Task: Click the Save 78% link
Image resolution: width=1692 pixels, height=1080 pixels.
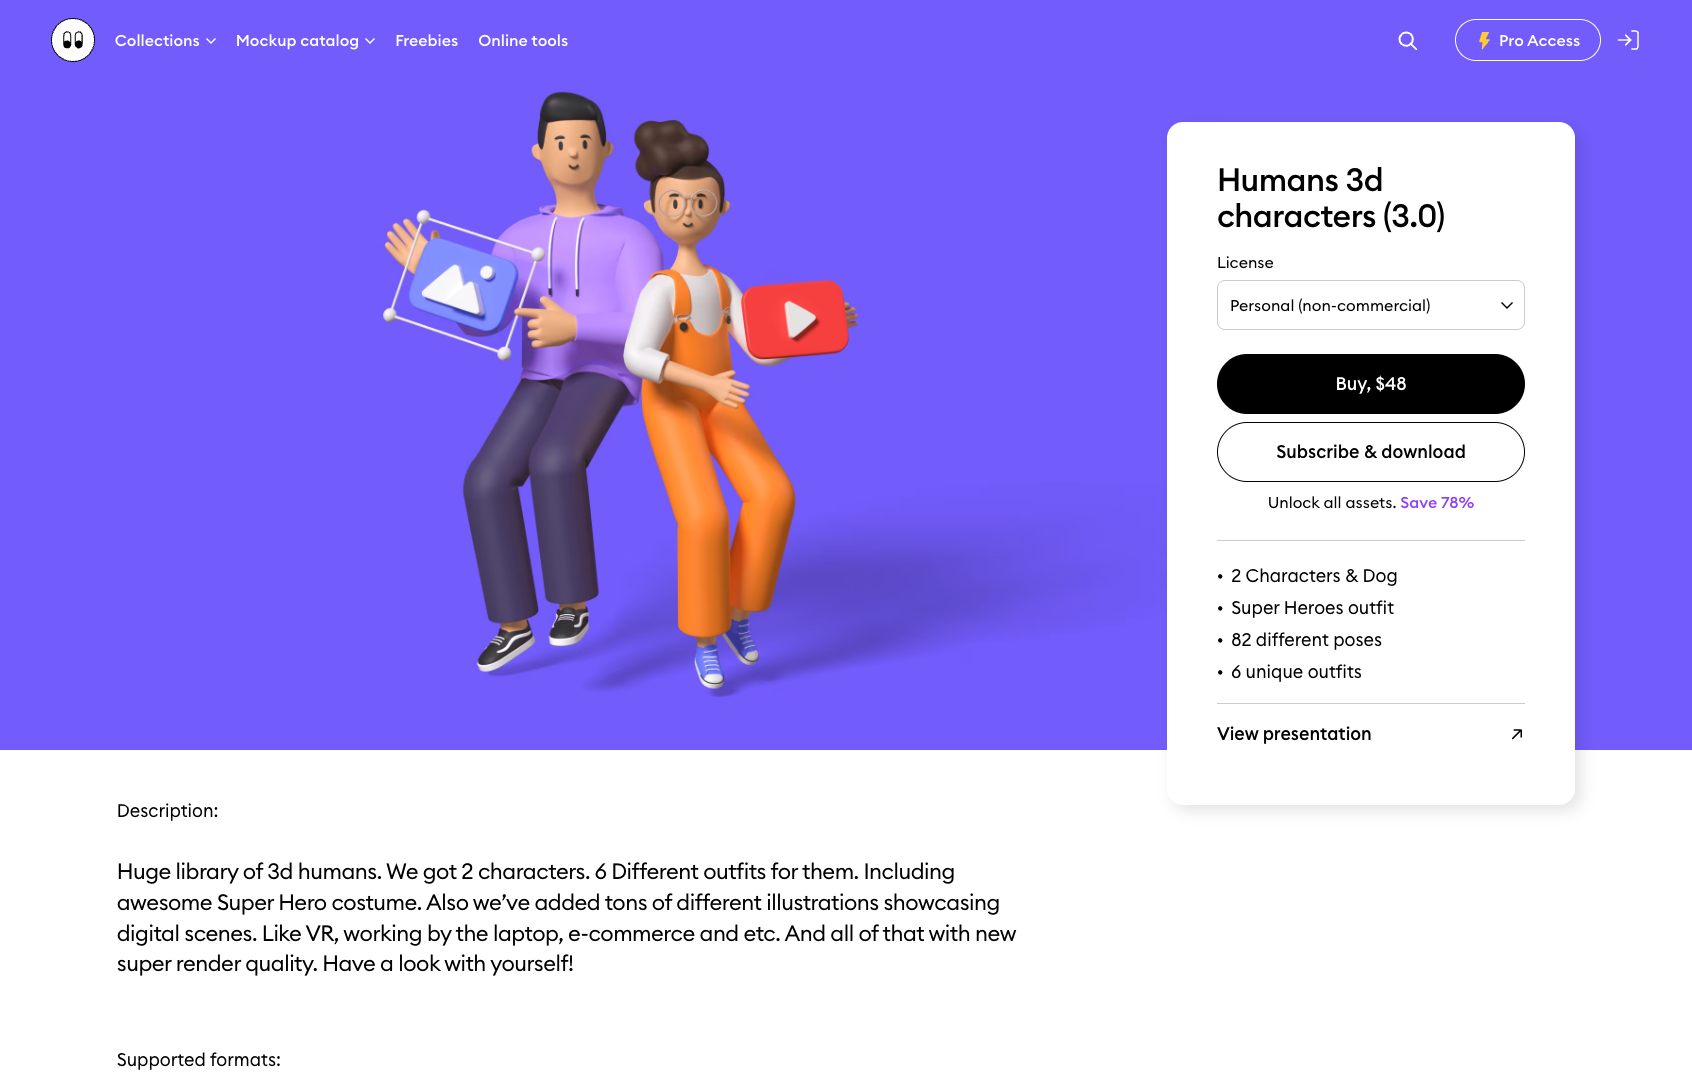Action: pyautogui.click(x=1437, y=503)
